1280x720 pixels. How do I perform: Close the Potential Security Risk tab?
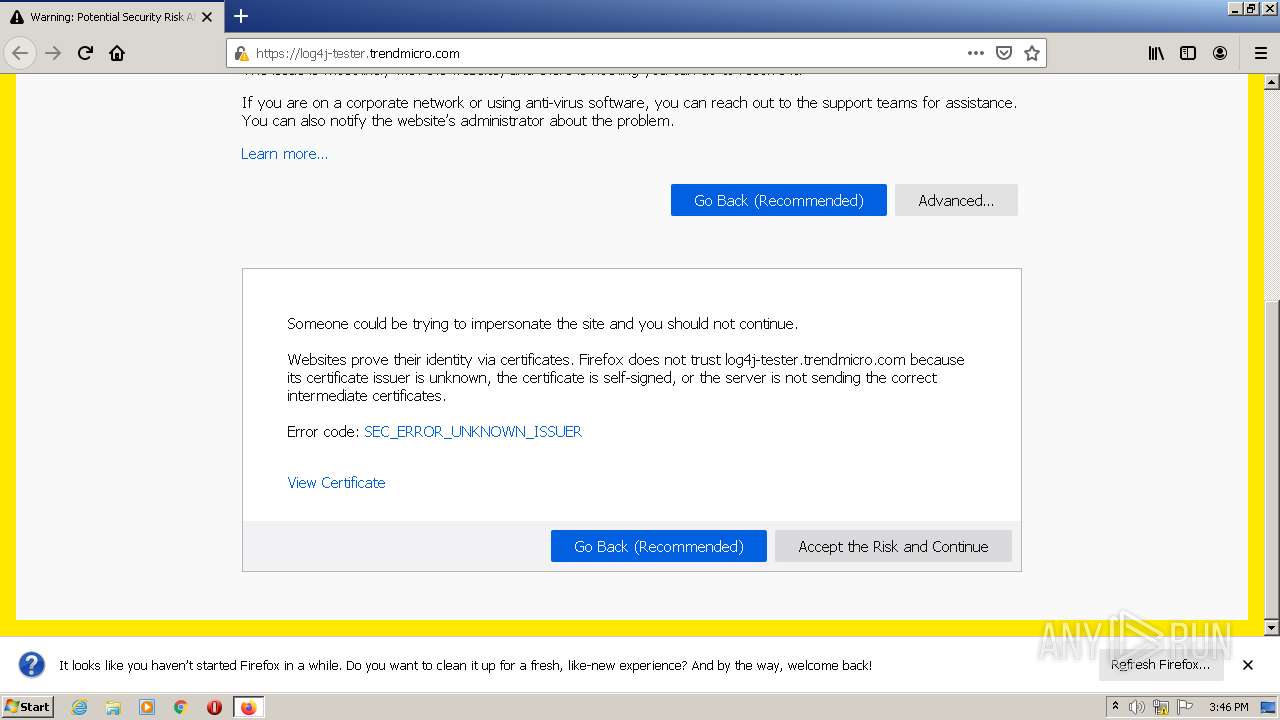[x=207, y=17]
